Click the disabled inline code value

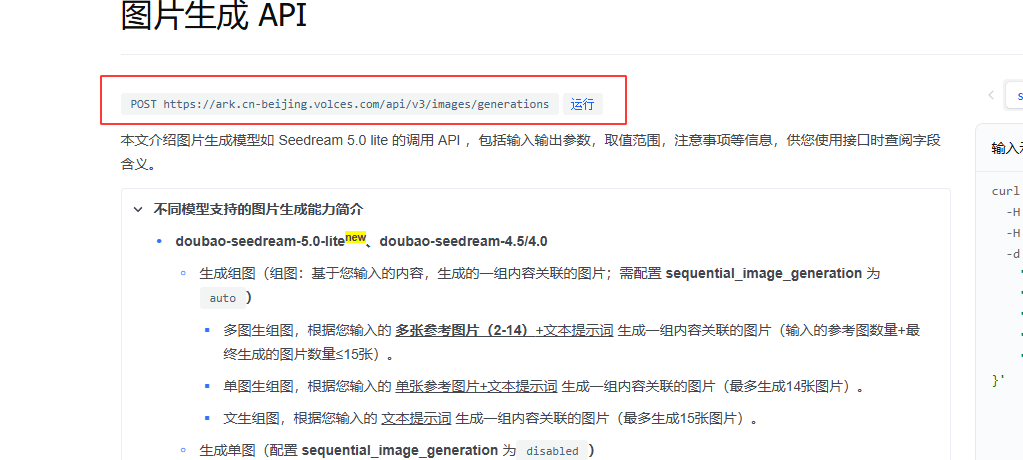point(552,451)
